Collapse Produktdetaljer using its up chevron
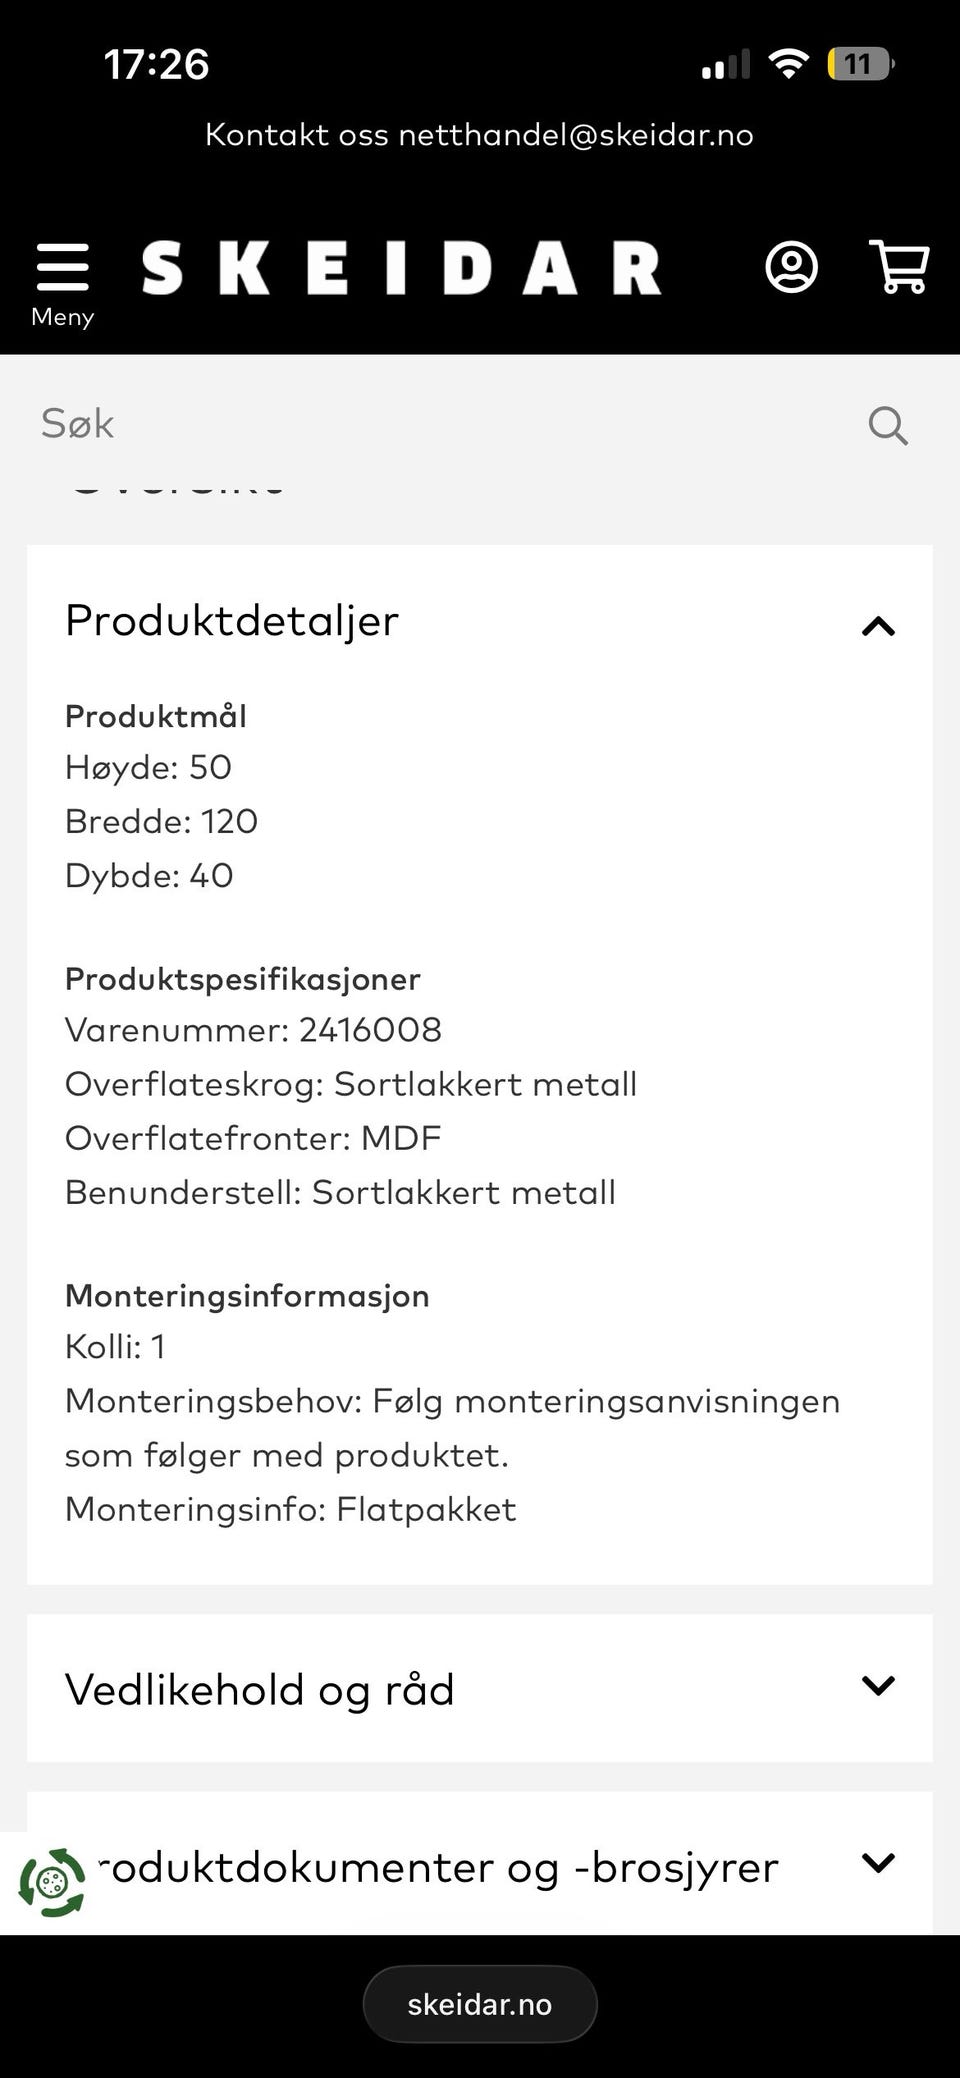960x2078 pixels. (x=878, y=626)
